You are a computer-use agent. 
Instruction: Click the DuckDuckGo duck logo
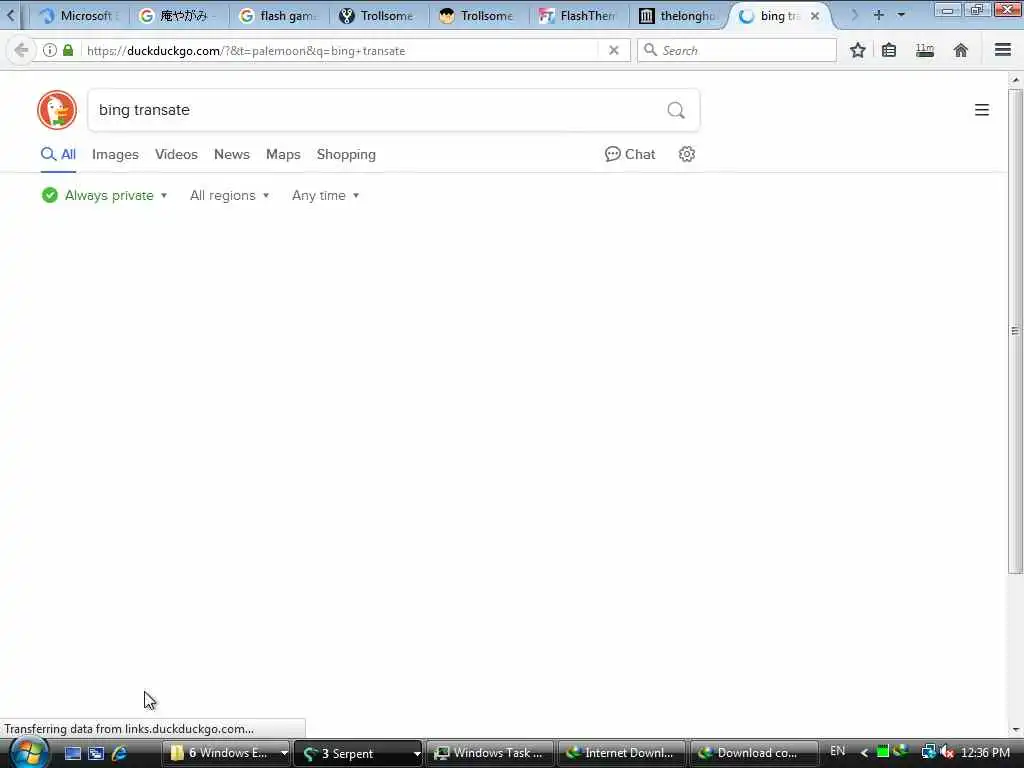click(x=57, y=110)
